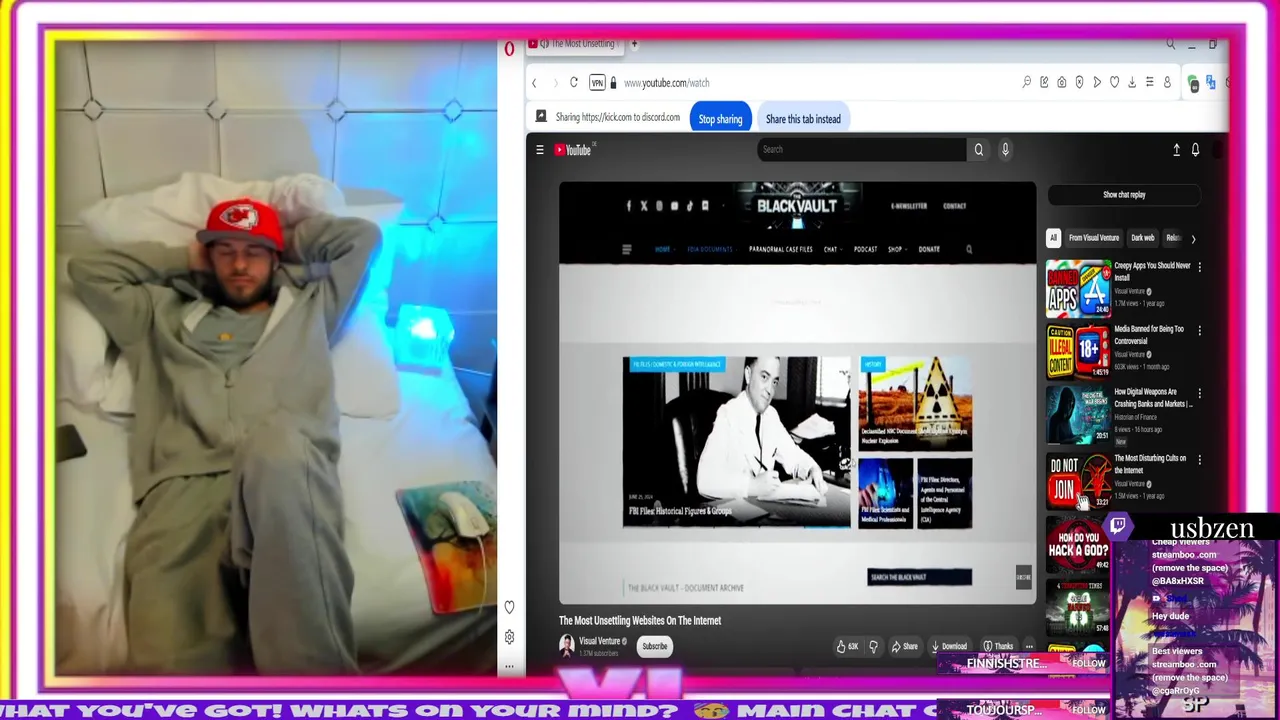
Task: Dislike the video with thumbs-down
Action: click(x=873, y=647)
